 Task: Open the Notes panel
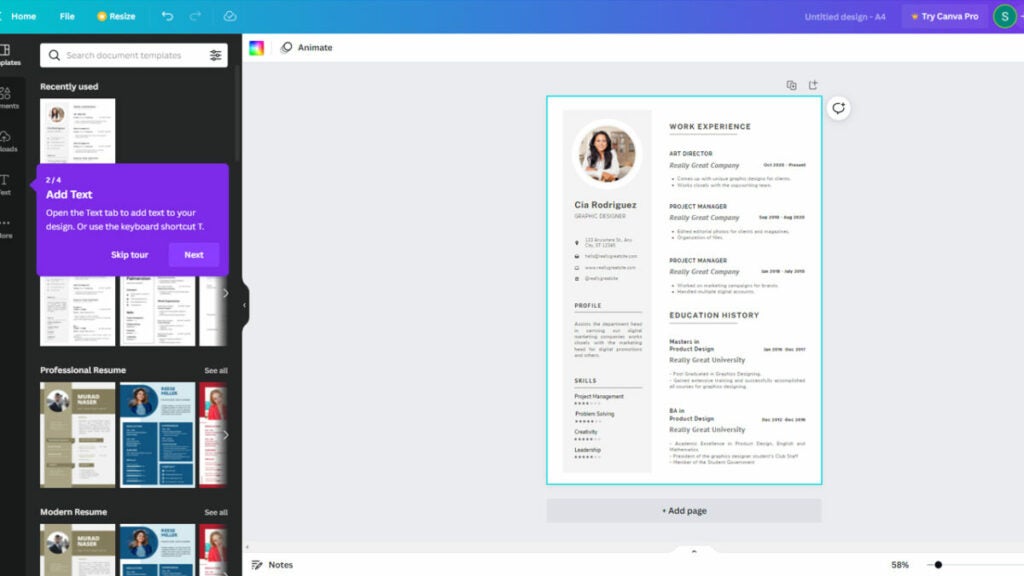[x=272, y=565]
